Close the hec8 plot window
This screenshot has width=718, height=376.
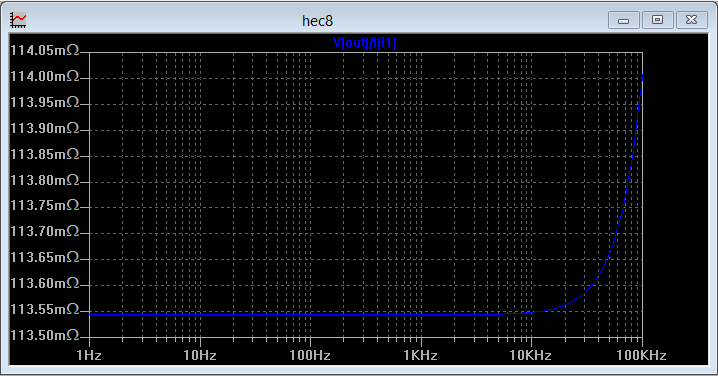click(x=691, y=20)
